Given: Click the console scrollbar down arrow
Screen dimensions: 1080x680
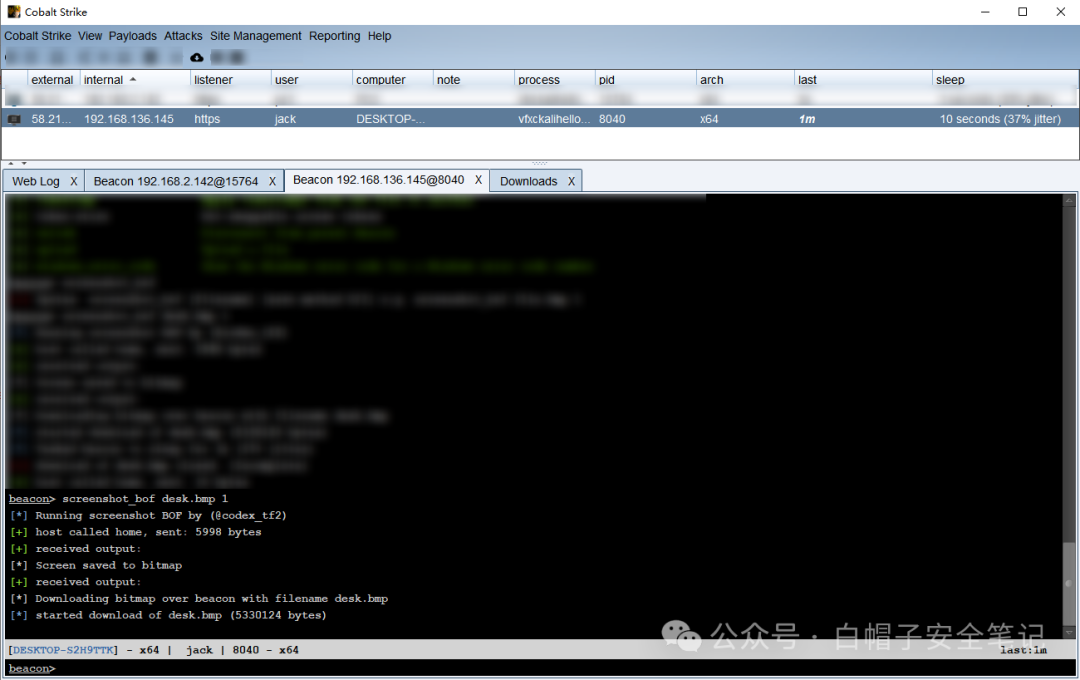Looking at the screenshot, I should click(x=1069, y=632).
